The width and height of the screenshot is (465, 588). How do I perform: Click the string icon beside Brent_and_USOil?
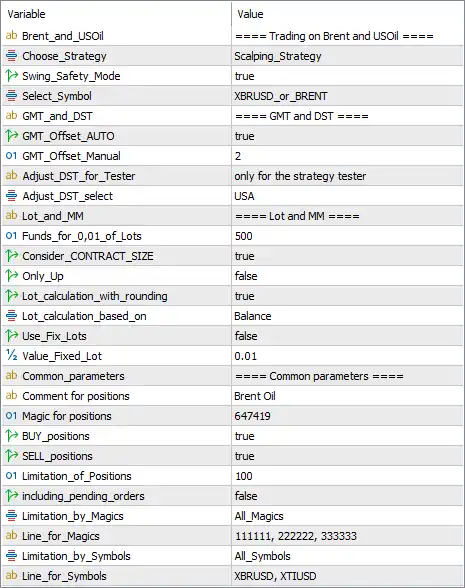[x=12, y=36]
